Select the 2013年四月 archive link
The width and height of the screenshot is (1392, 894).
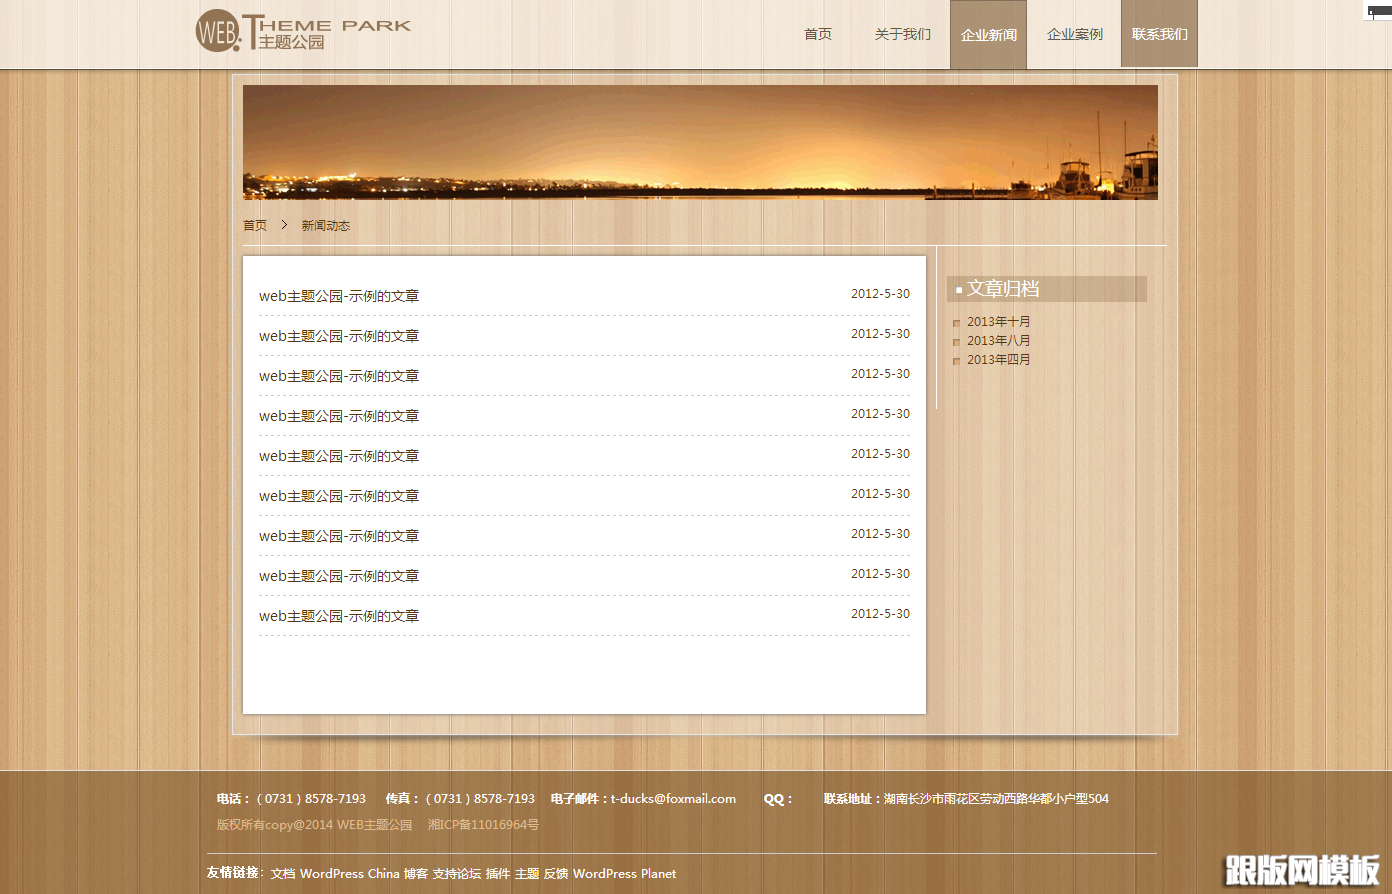pos(998,360)
